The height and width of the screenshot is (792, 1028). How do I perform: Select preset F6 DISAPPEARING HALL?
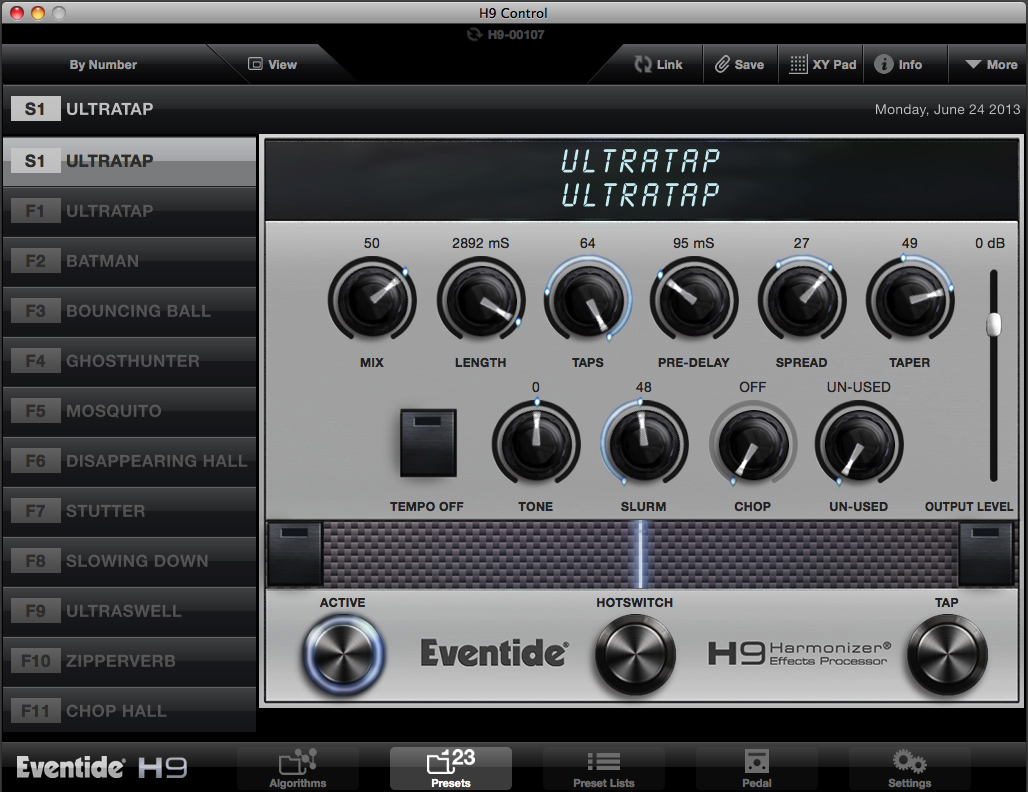129,461
